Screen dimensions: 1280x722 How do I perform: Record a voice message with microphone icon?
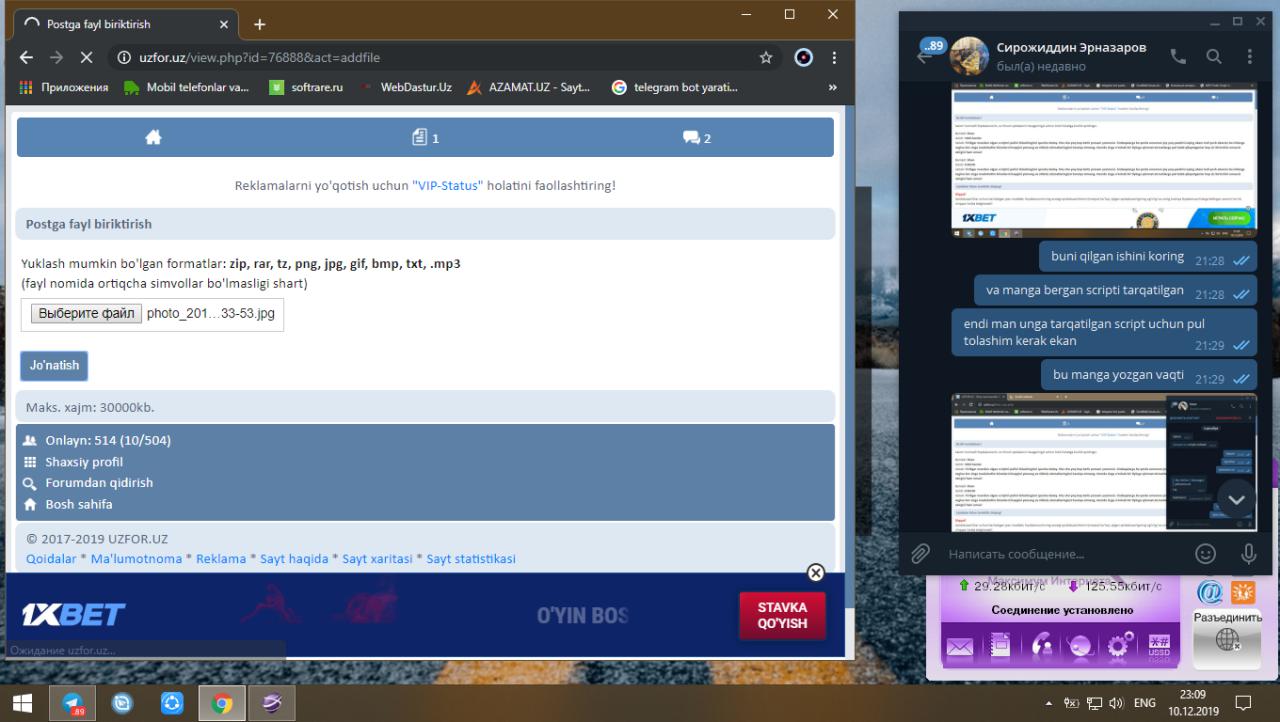[x=1248, y=553]
